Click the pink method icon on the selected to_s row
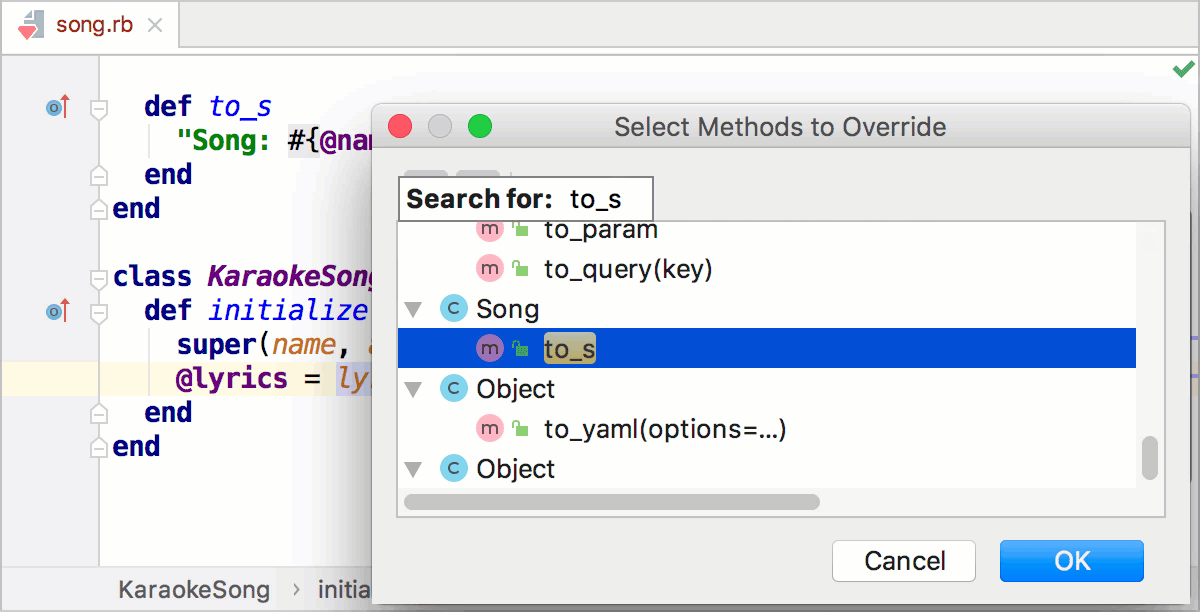 click(490, 348)
